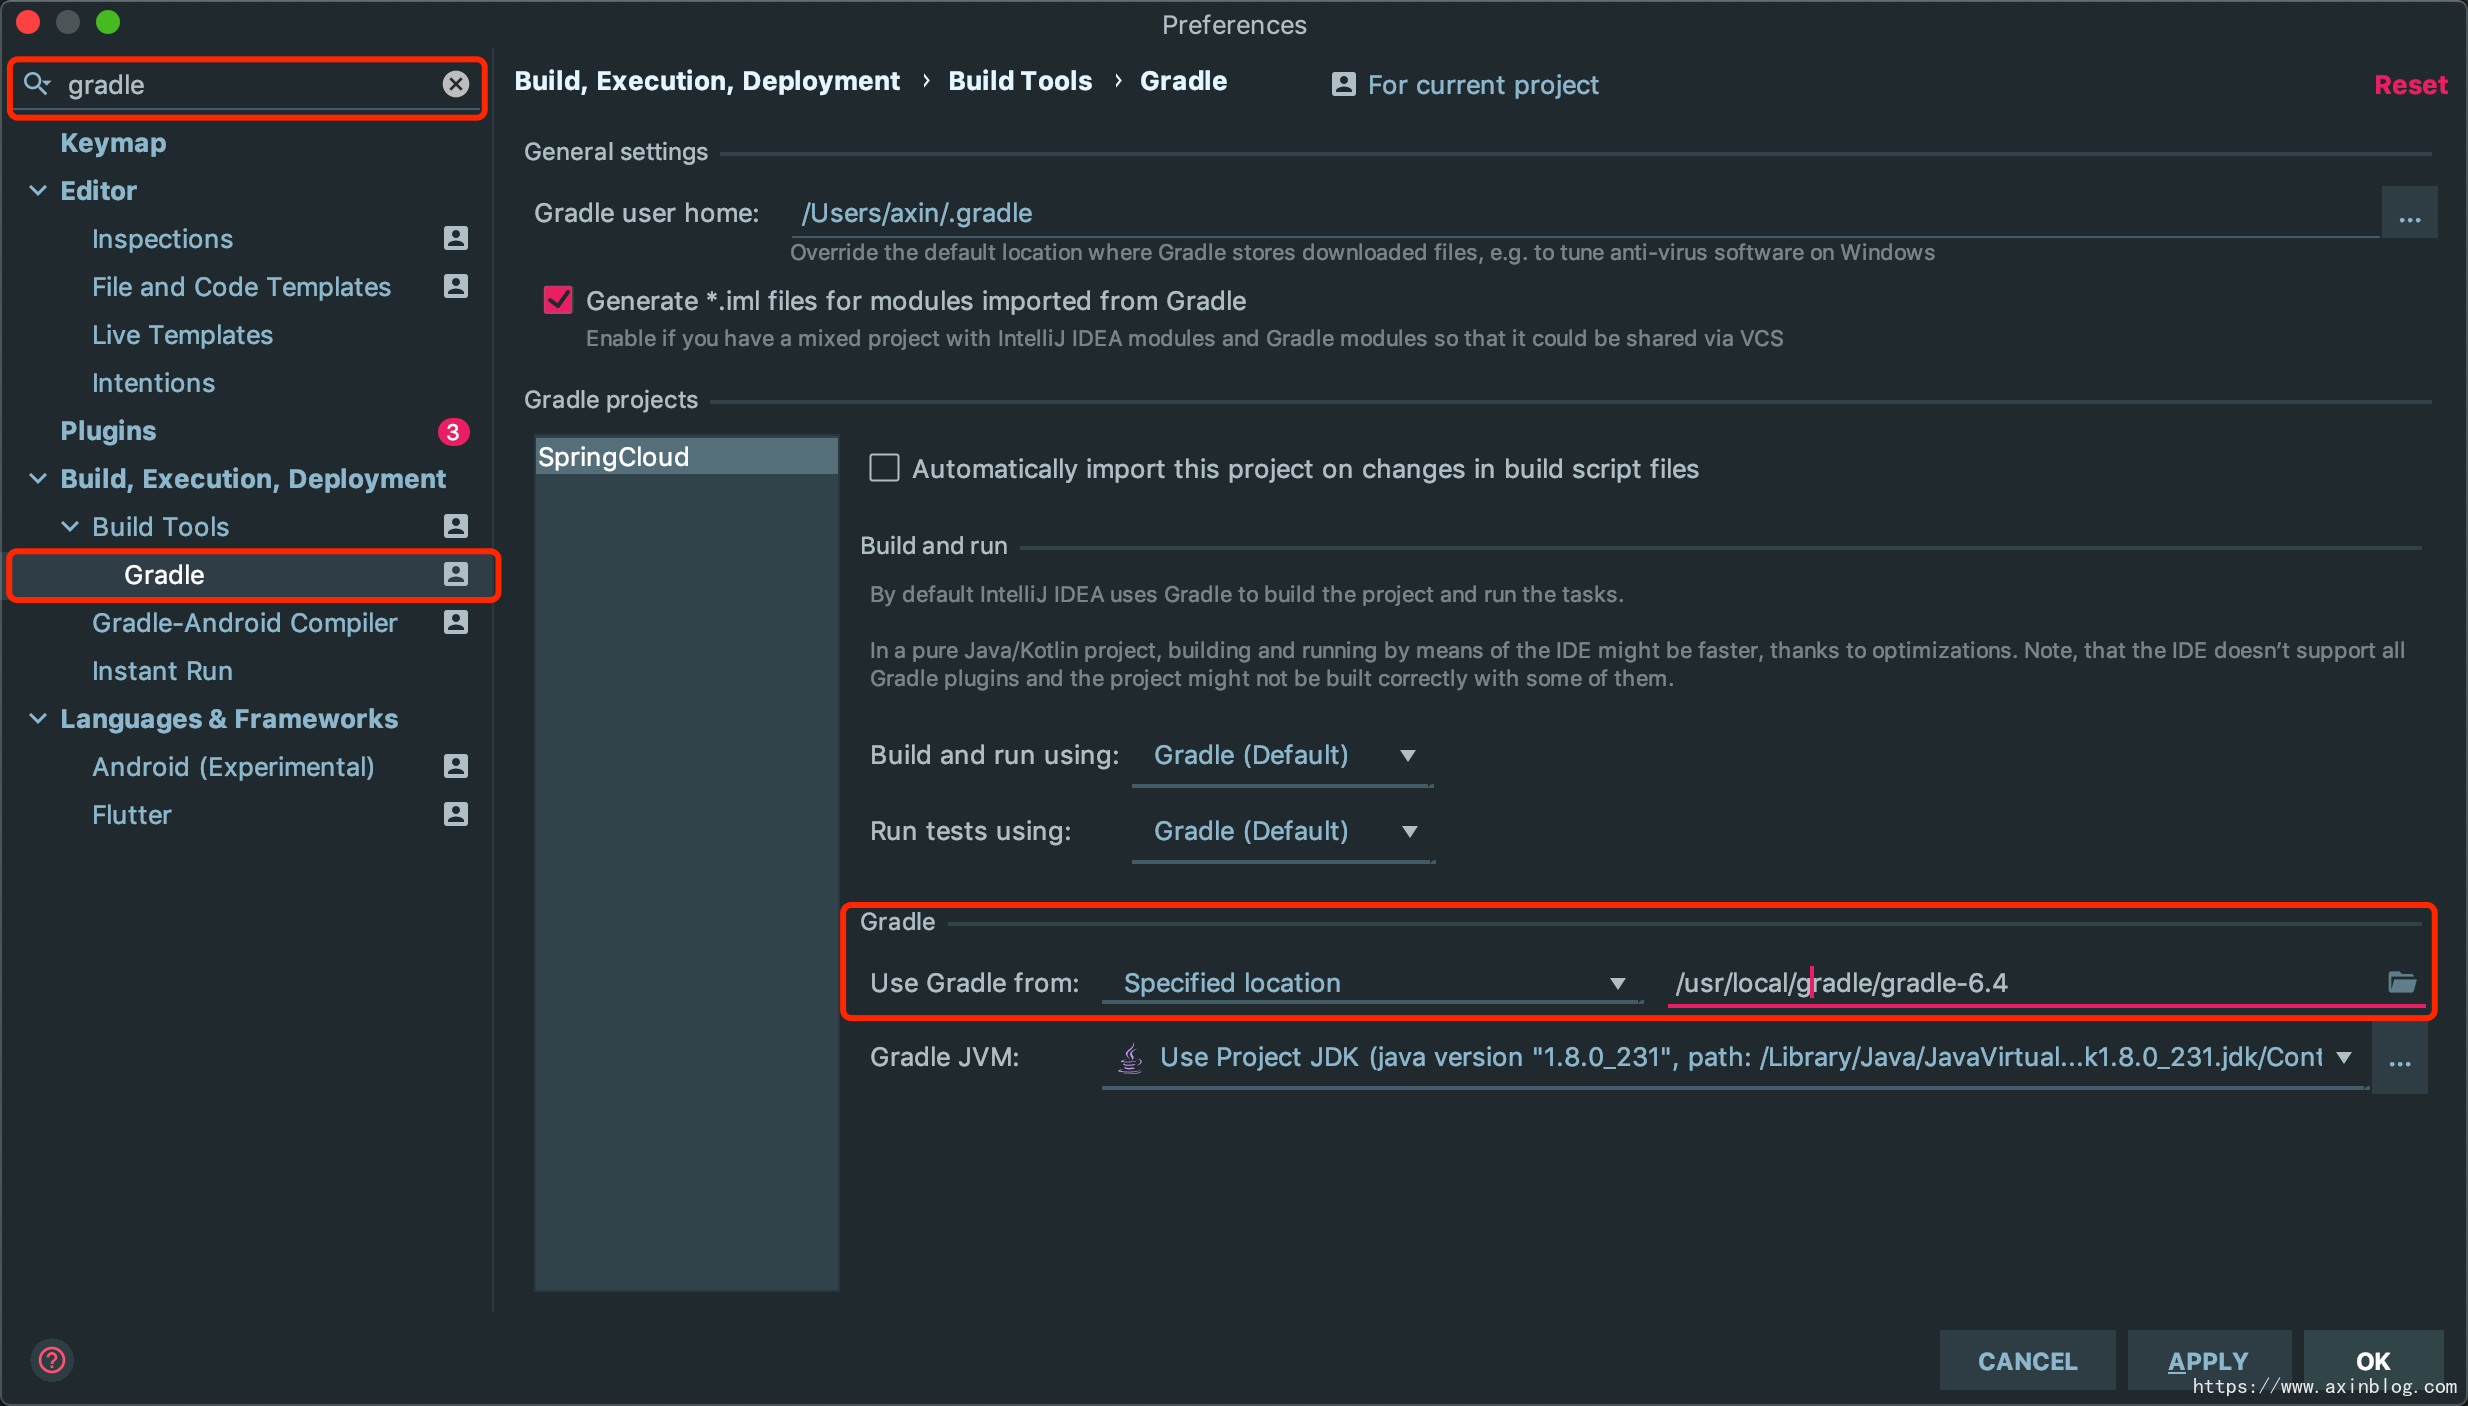
Task: Click Build, Execution, Deployment breadcrumb
Action: [707, 81]
